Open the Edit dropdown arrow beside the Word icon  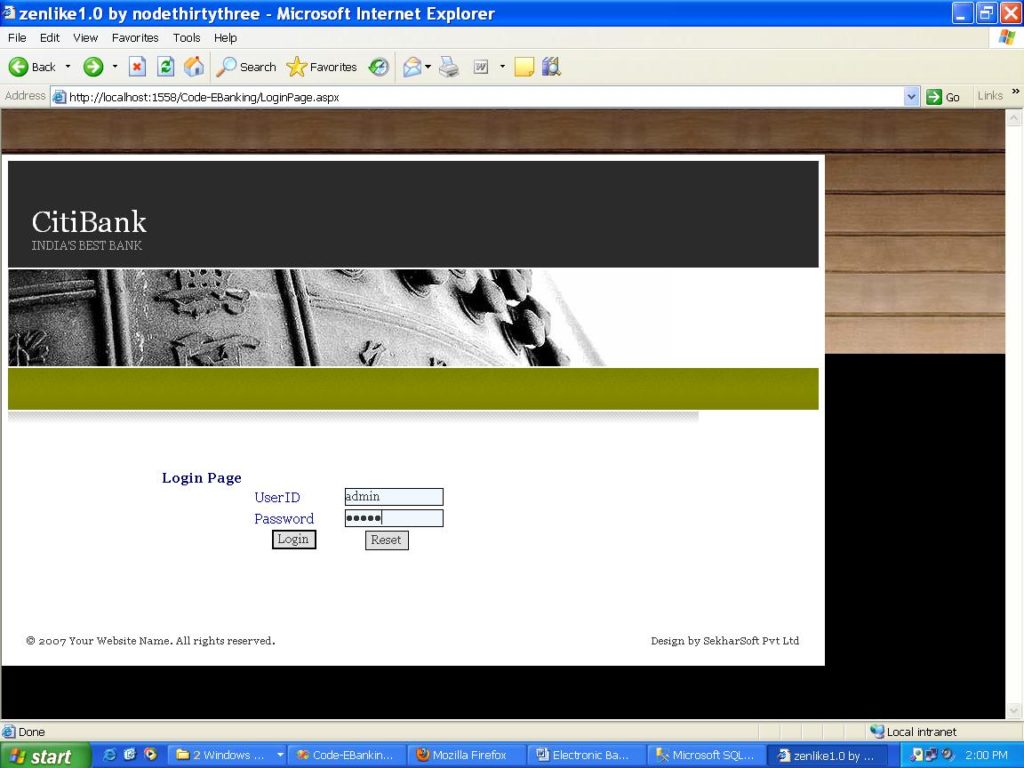pyautogui.click(x=502, y=67)
